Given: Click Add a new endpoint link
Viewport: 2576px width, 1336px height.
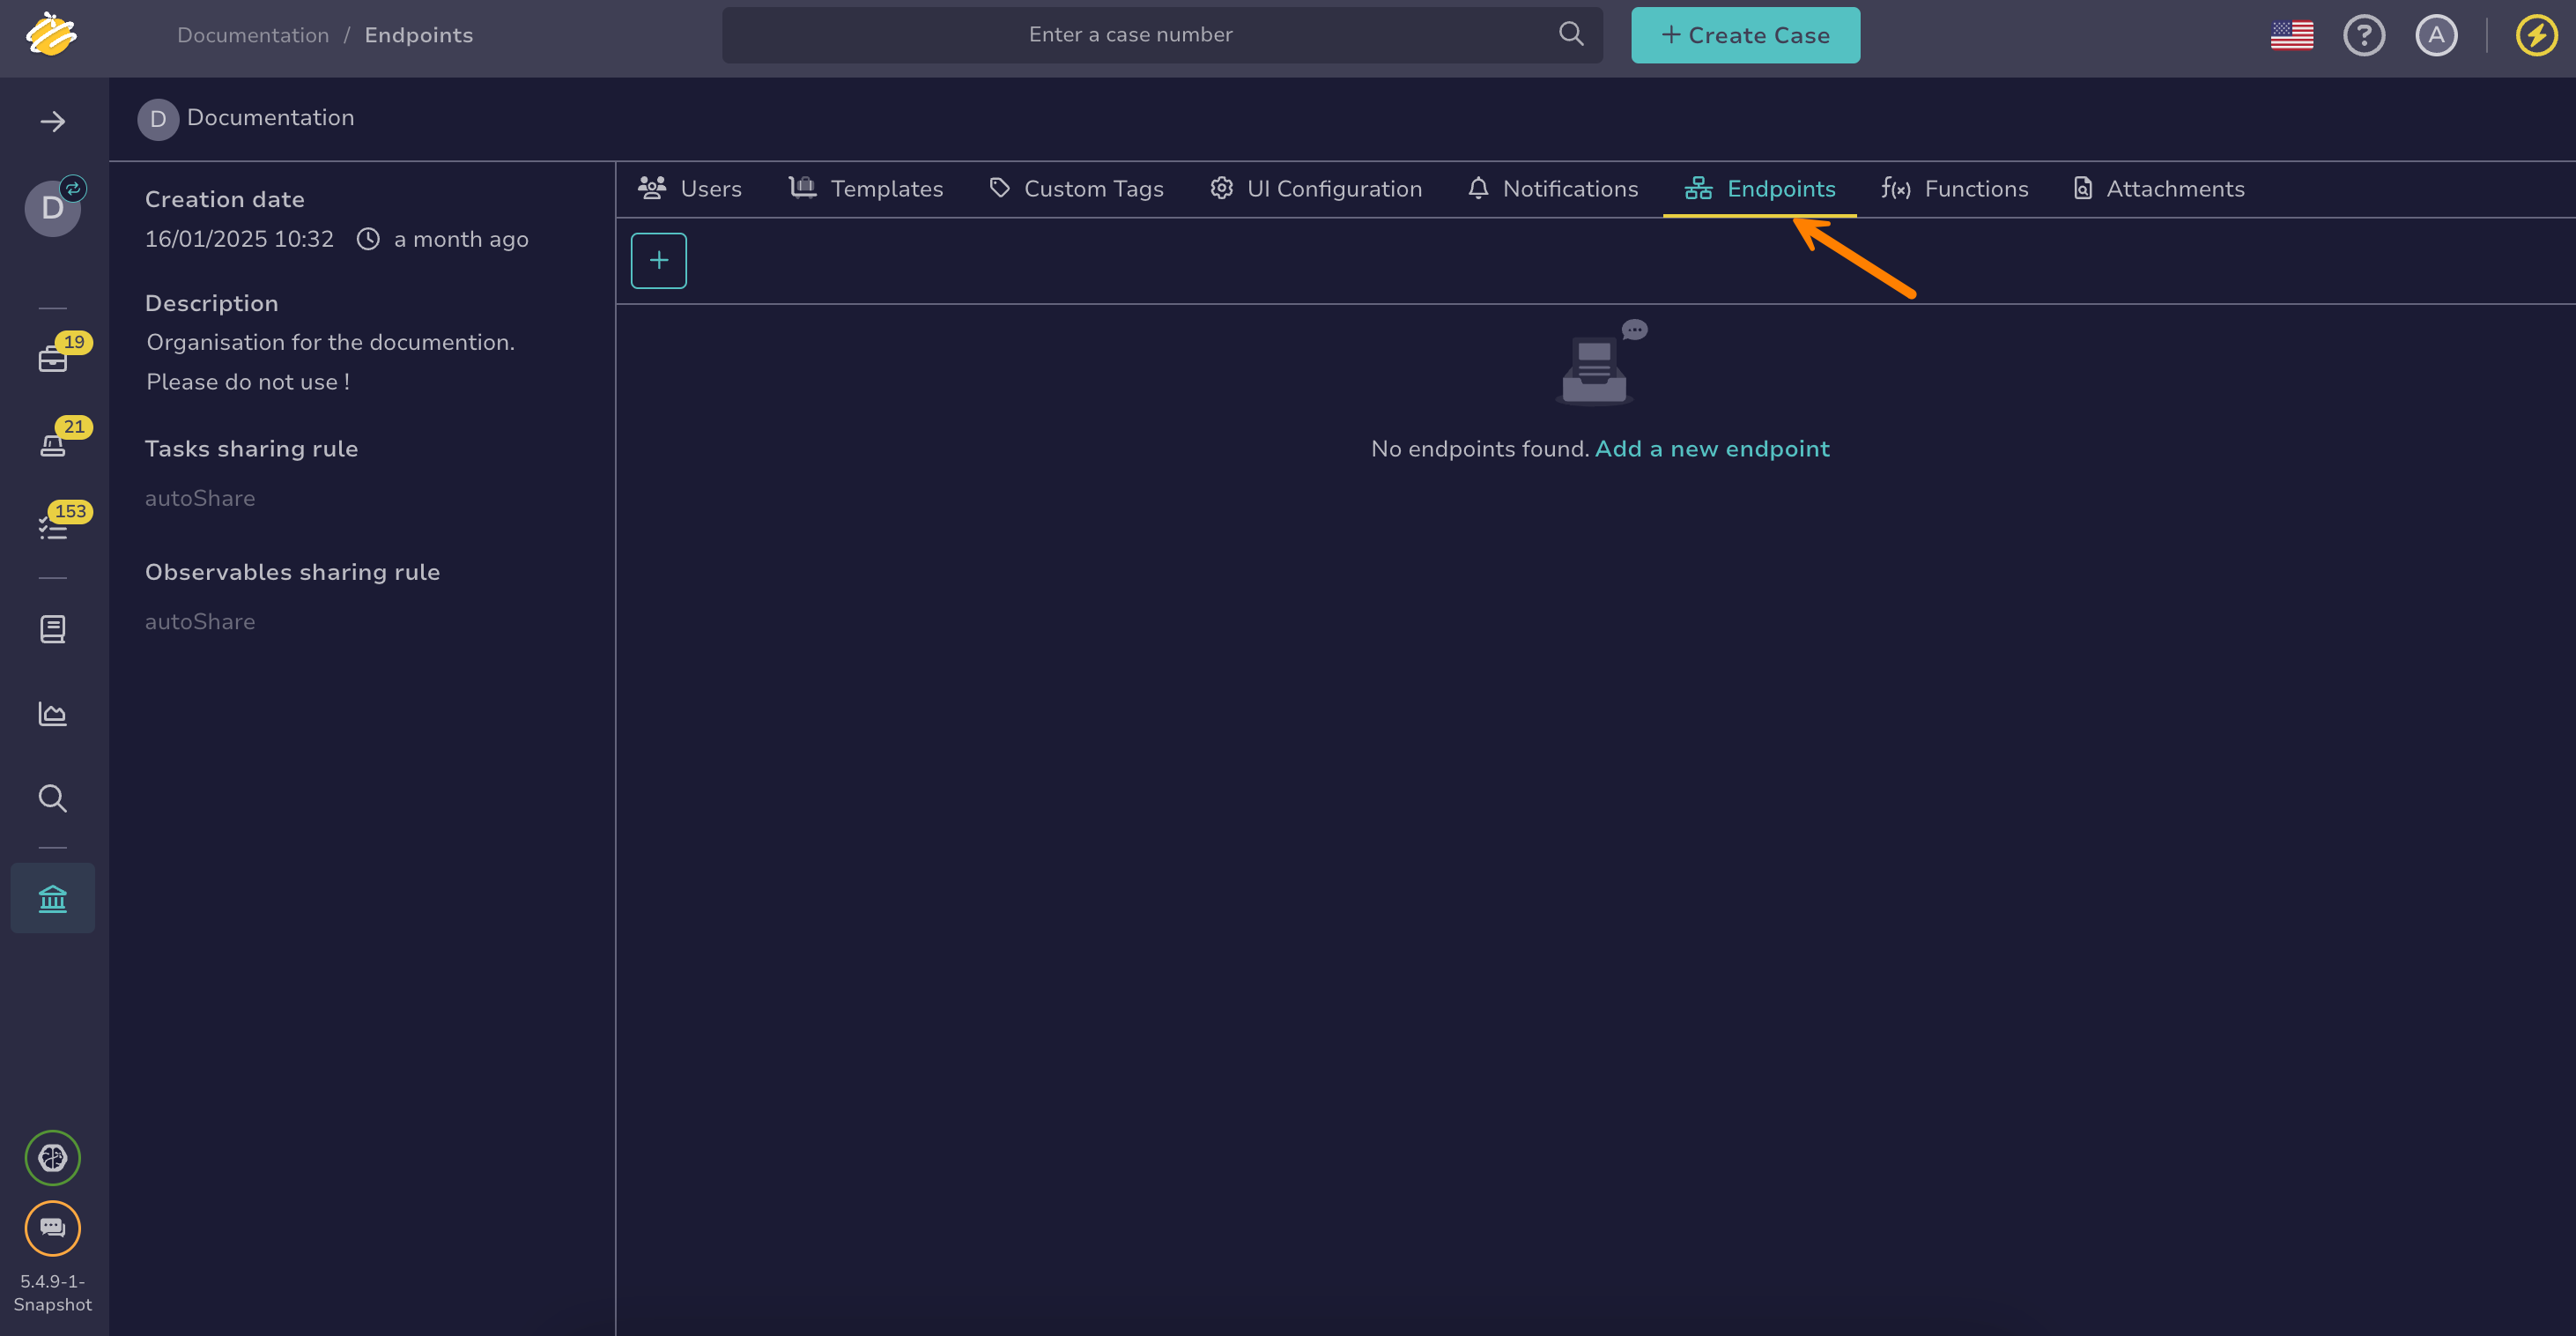Looking at the screenshot, I should pos(1711,449).
